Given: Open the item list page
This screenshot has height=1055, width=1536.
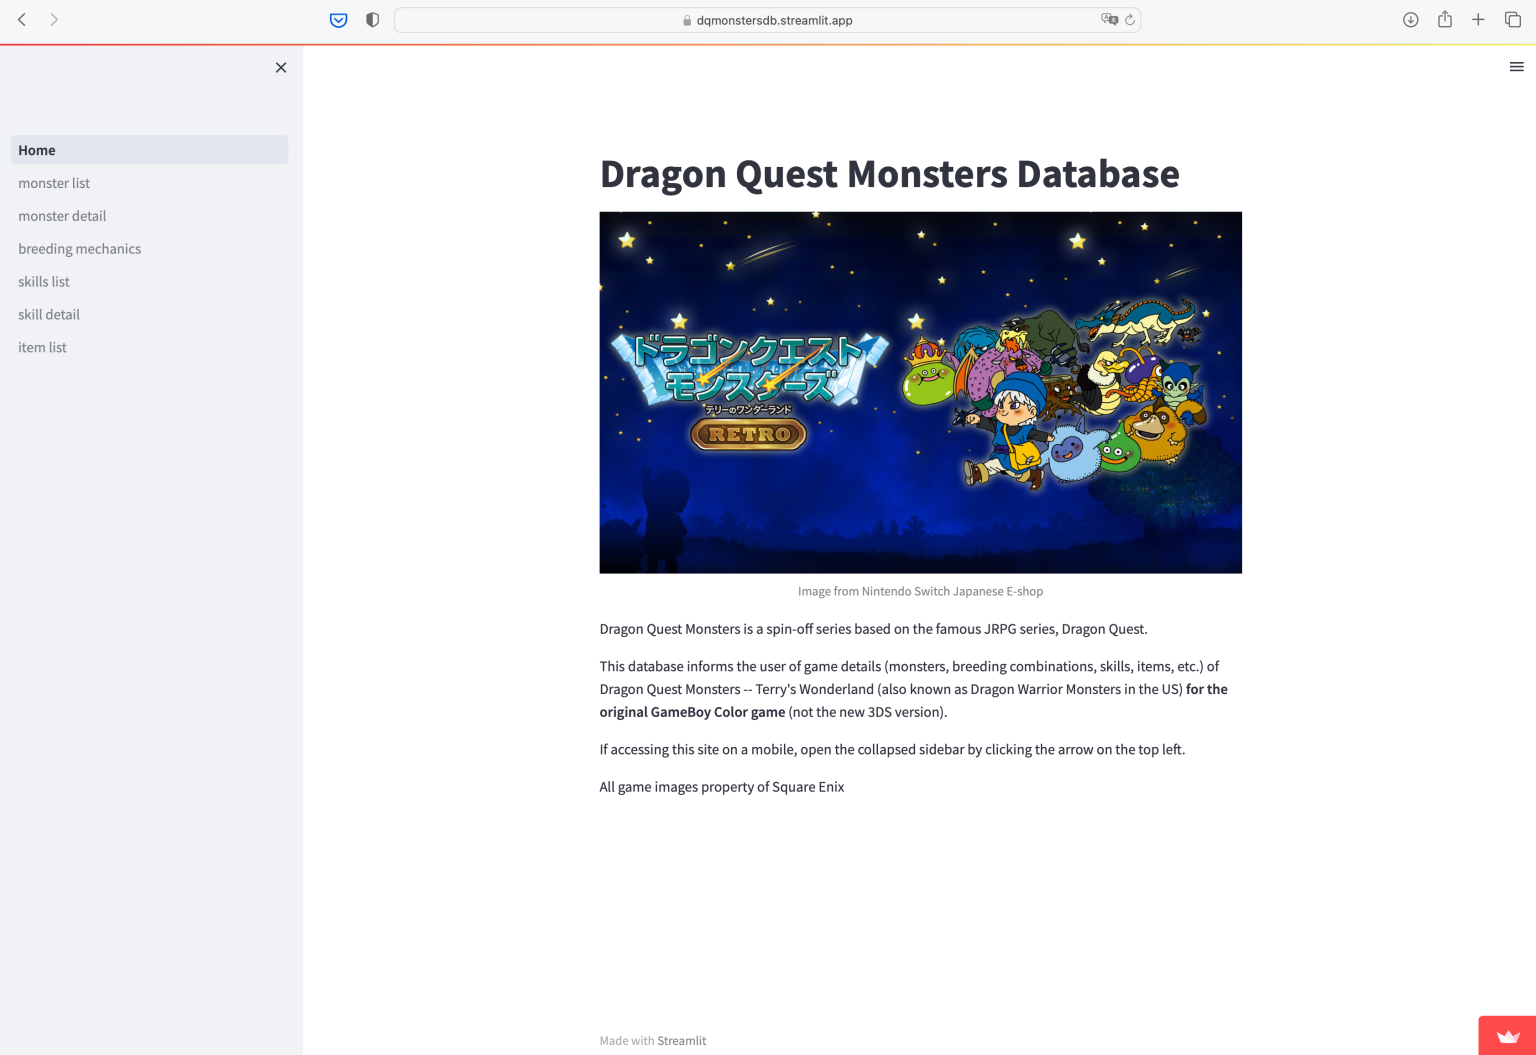Looking at the screenshot, I should click(x=42, y=348).
